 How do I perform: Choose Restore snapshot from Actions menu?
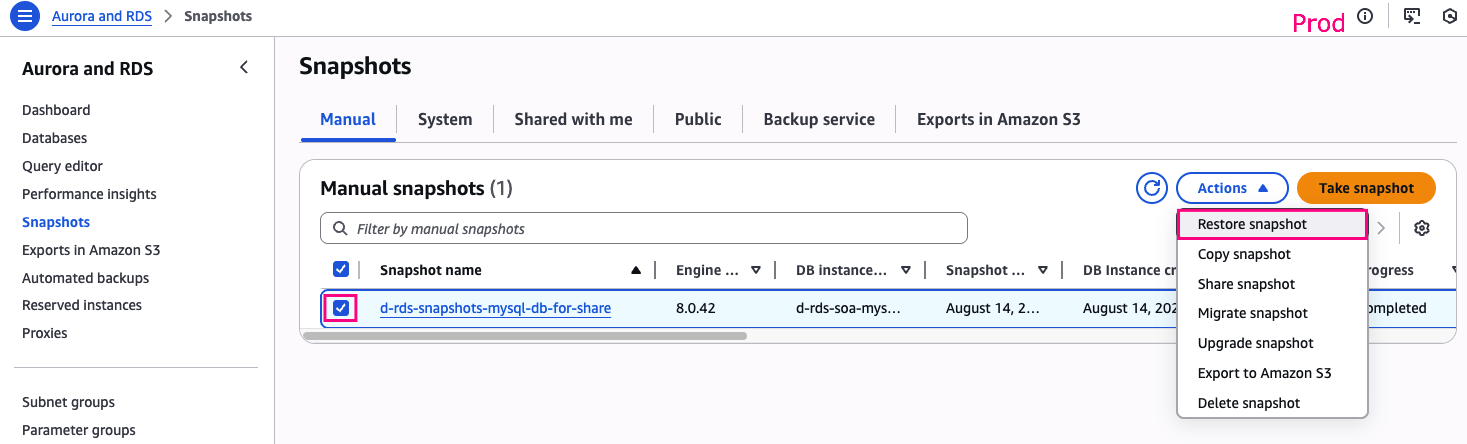(1252, 224)
